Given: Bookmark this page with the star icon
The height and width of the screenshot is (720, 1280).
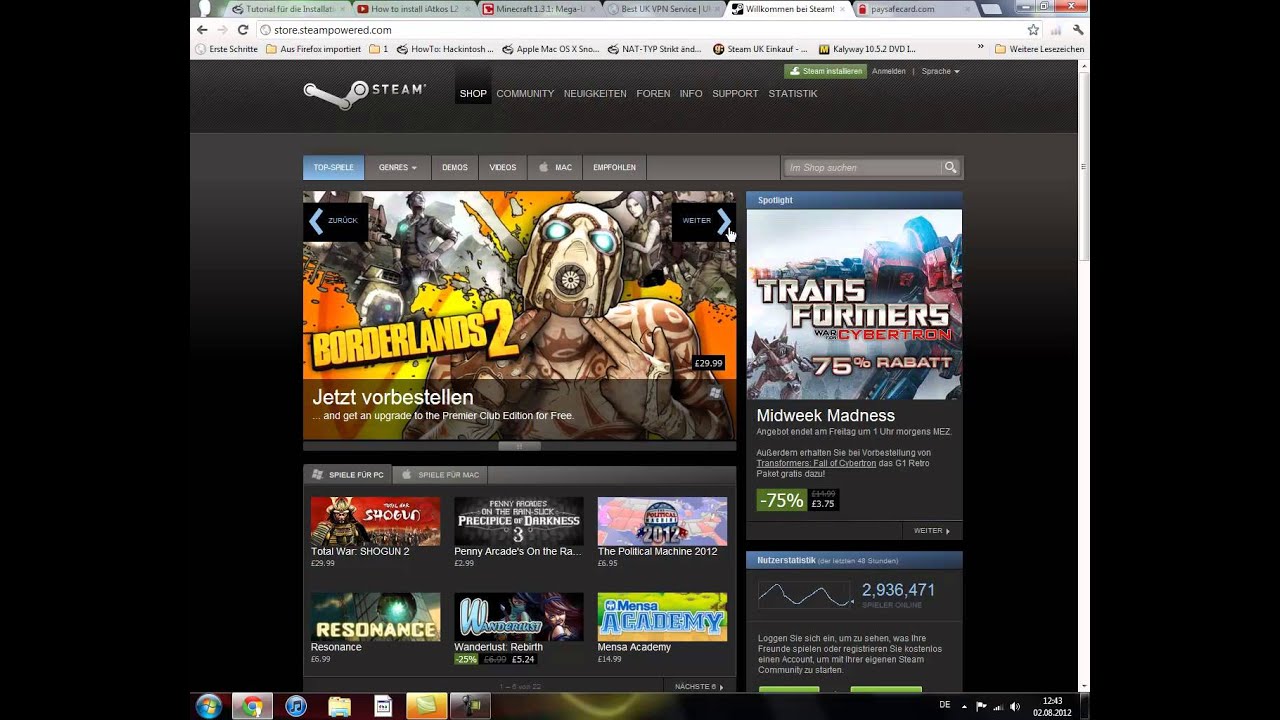Looking at the screenshot, I should [x=1033, y=30].
